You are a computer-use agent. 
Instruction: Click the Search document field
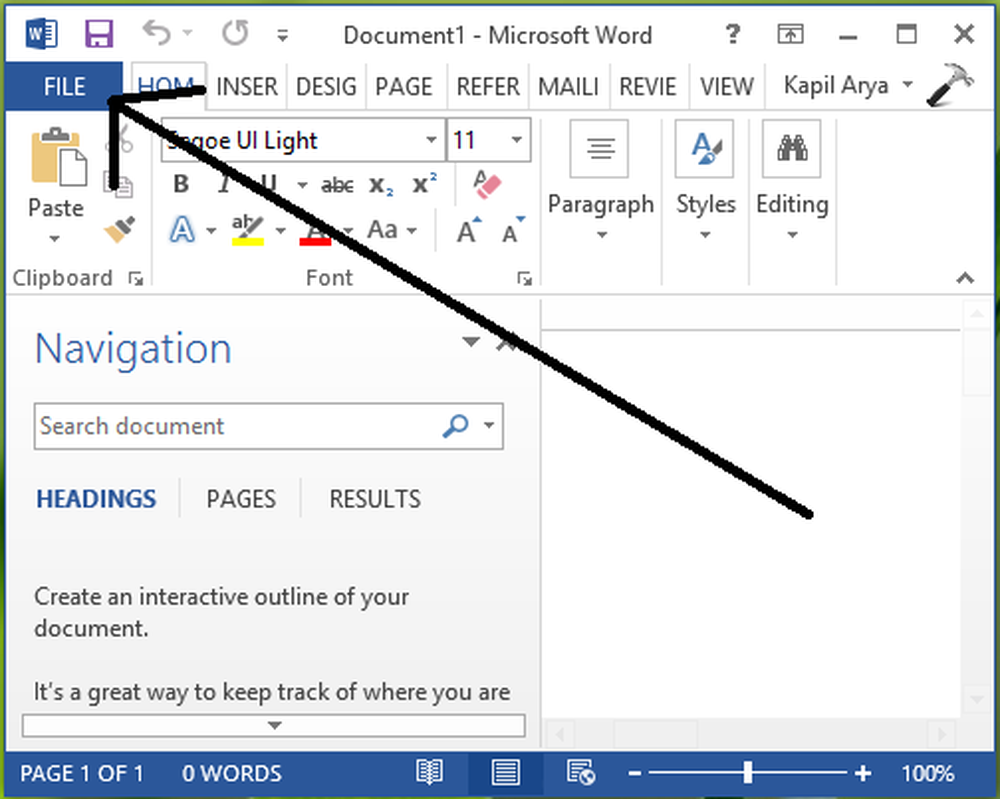pos(235,427)
